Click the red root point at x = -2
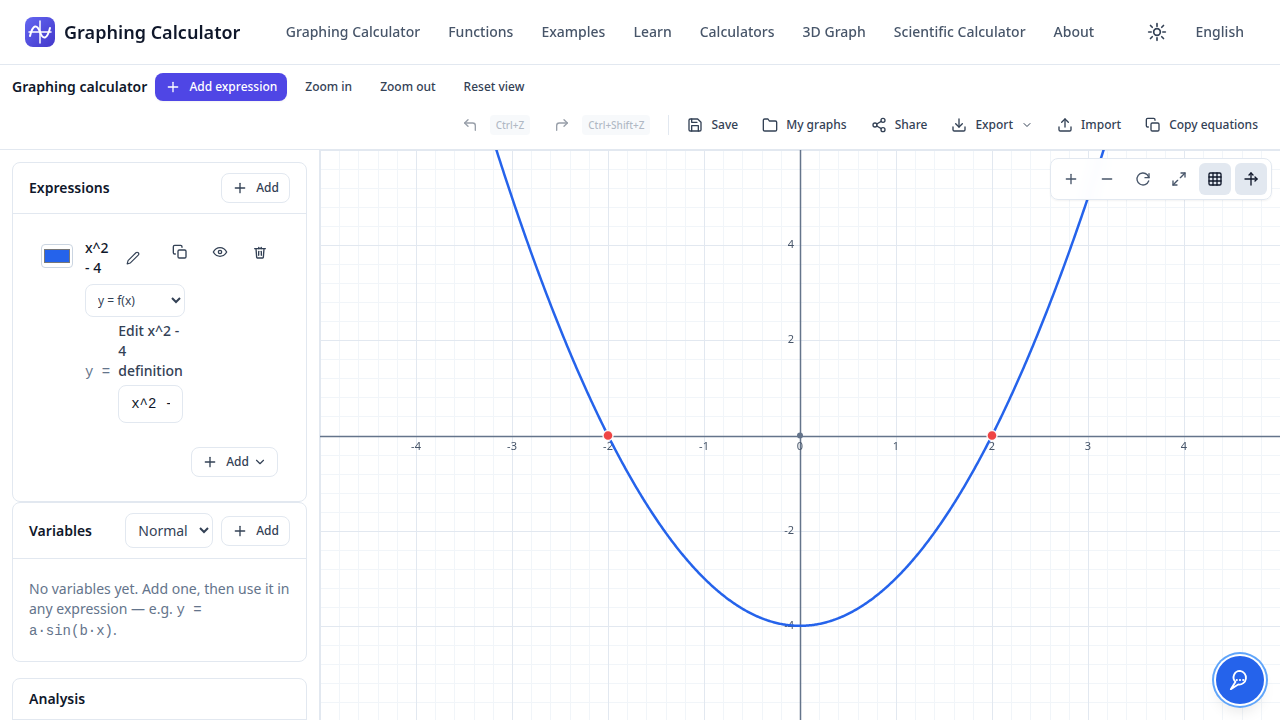 click(x=608, y=436)
